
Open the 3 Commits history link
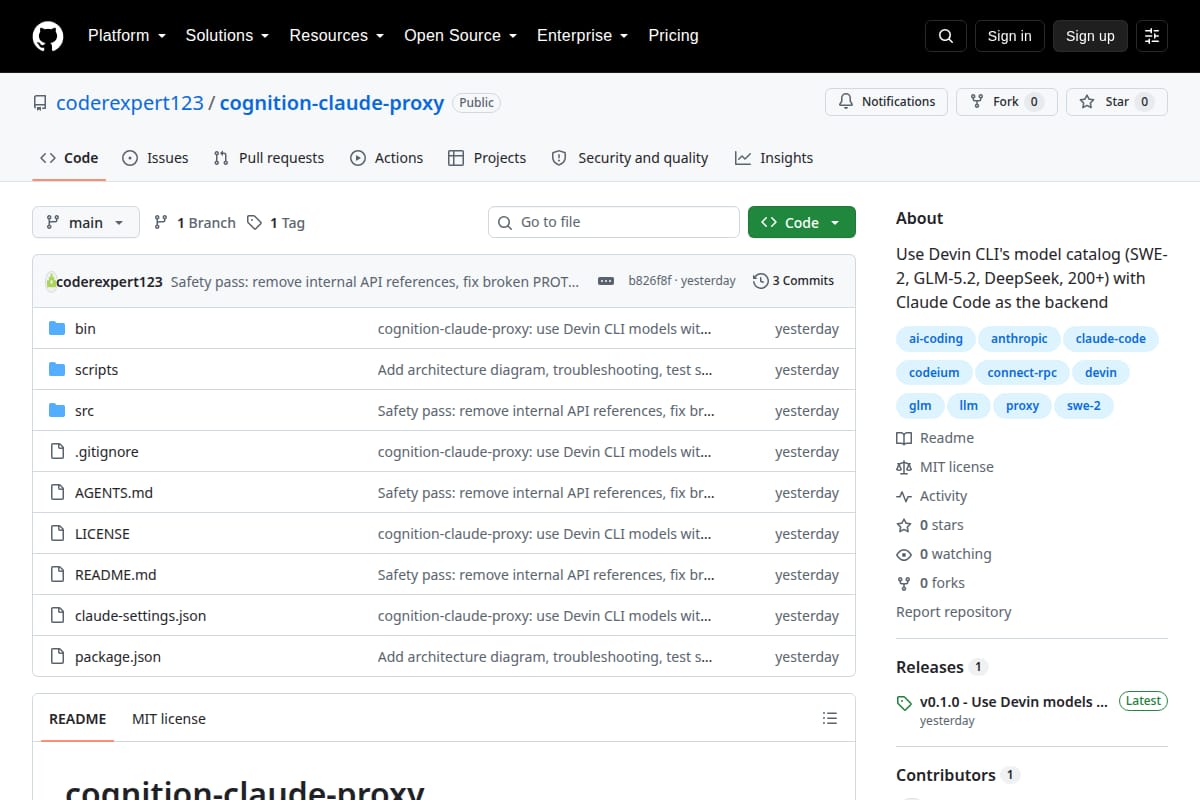[794, 281]
